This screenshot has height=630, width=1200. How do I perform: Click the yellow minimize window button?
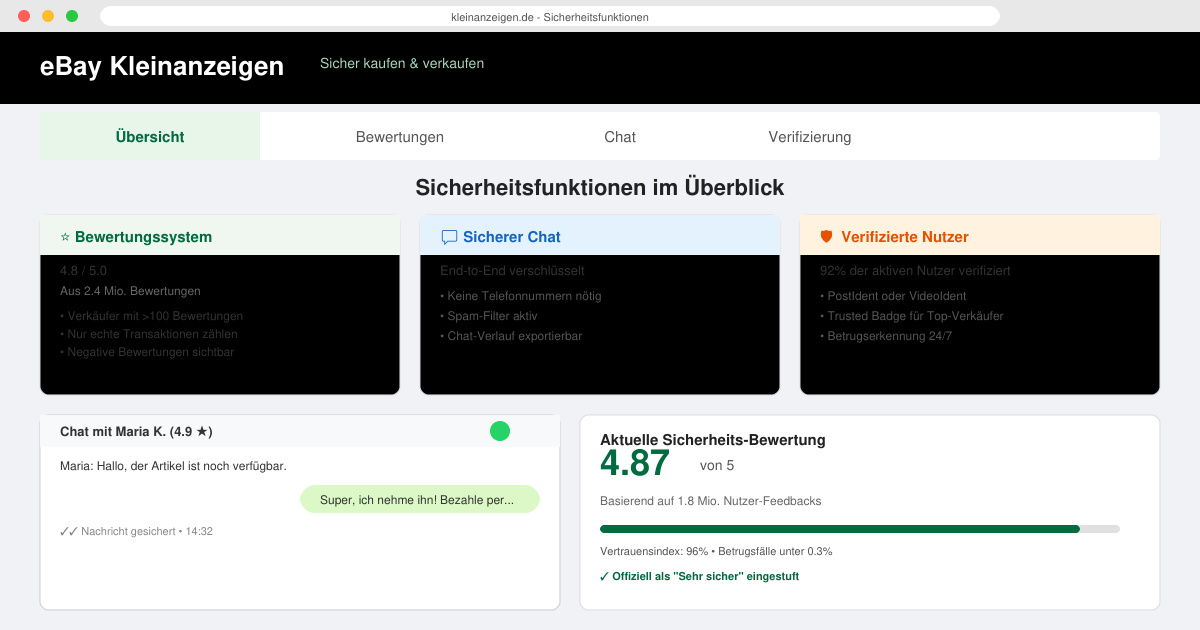coord(48,16)
